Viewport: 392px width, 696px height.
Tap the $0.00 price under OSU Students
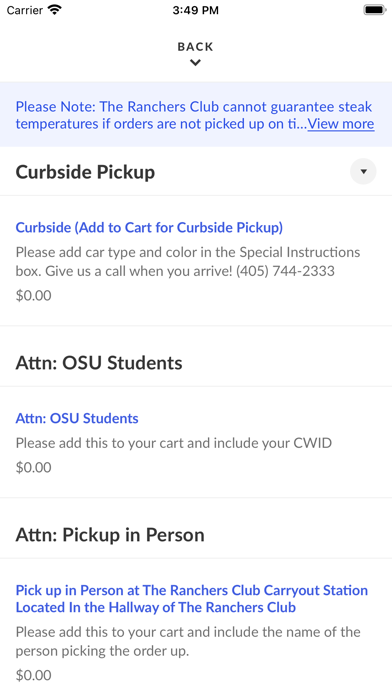[33, 467]
